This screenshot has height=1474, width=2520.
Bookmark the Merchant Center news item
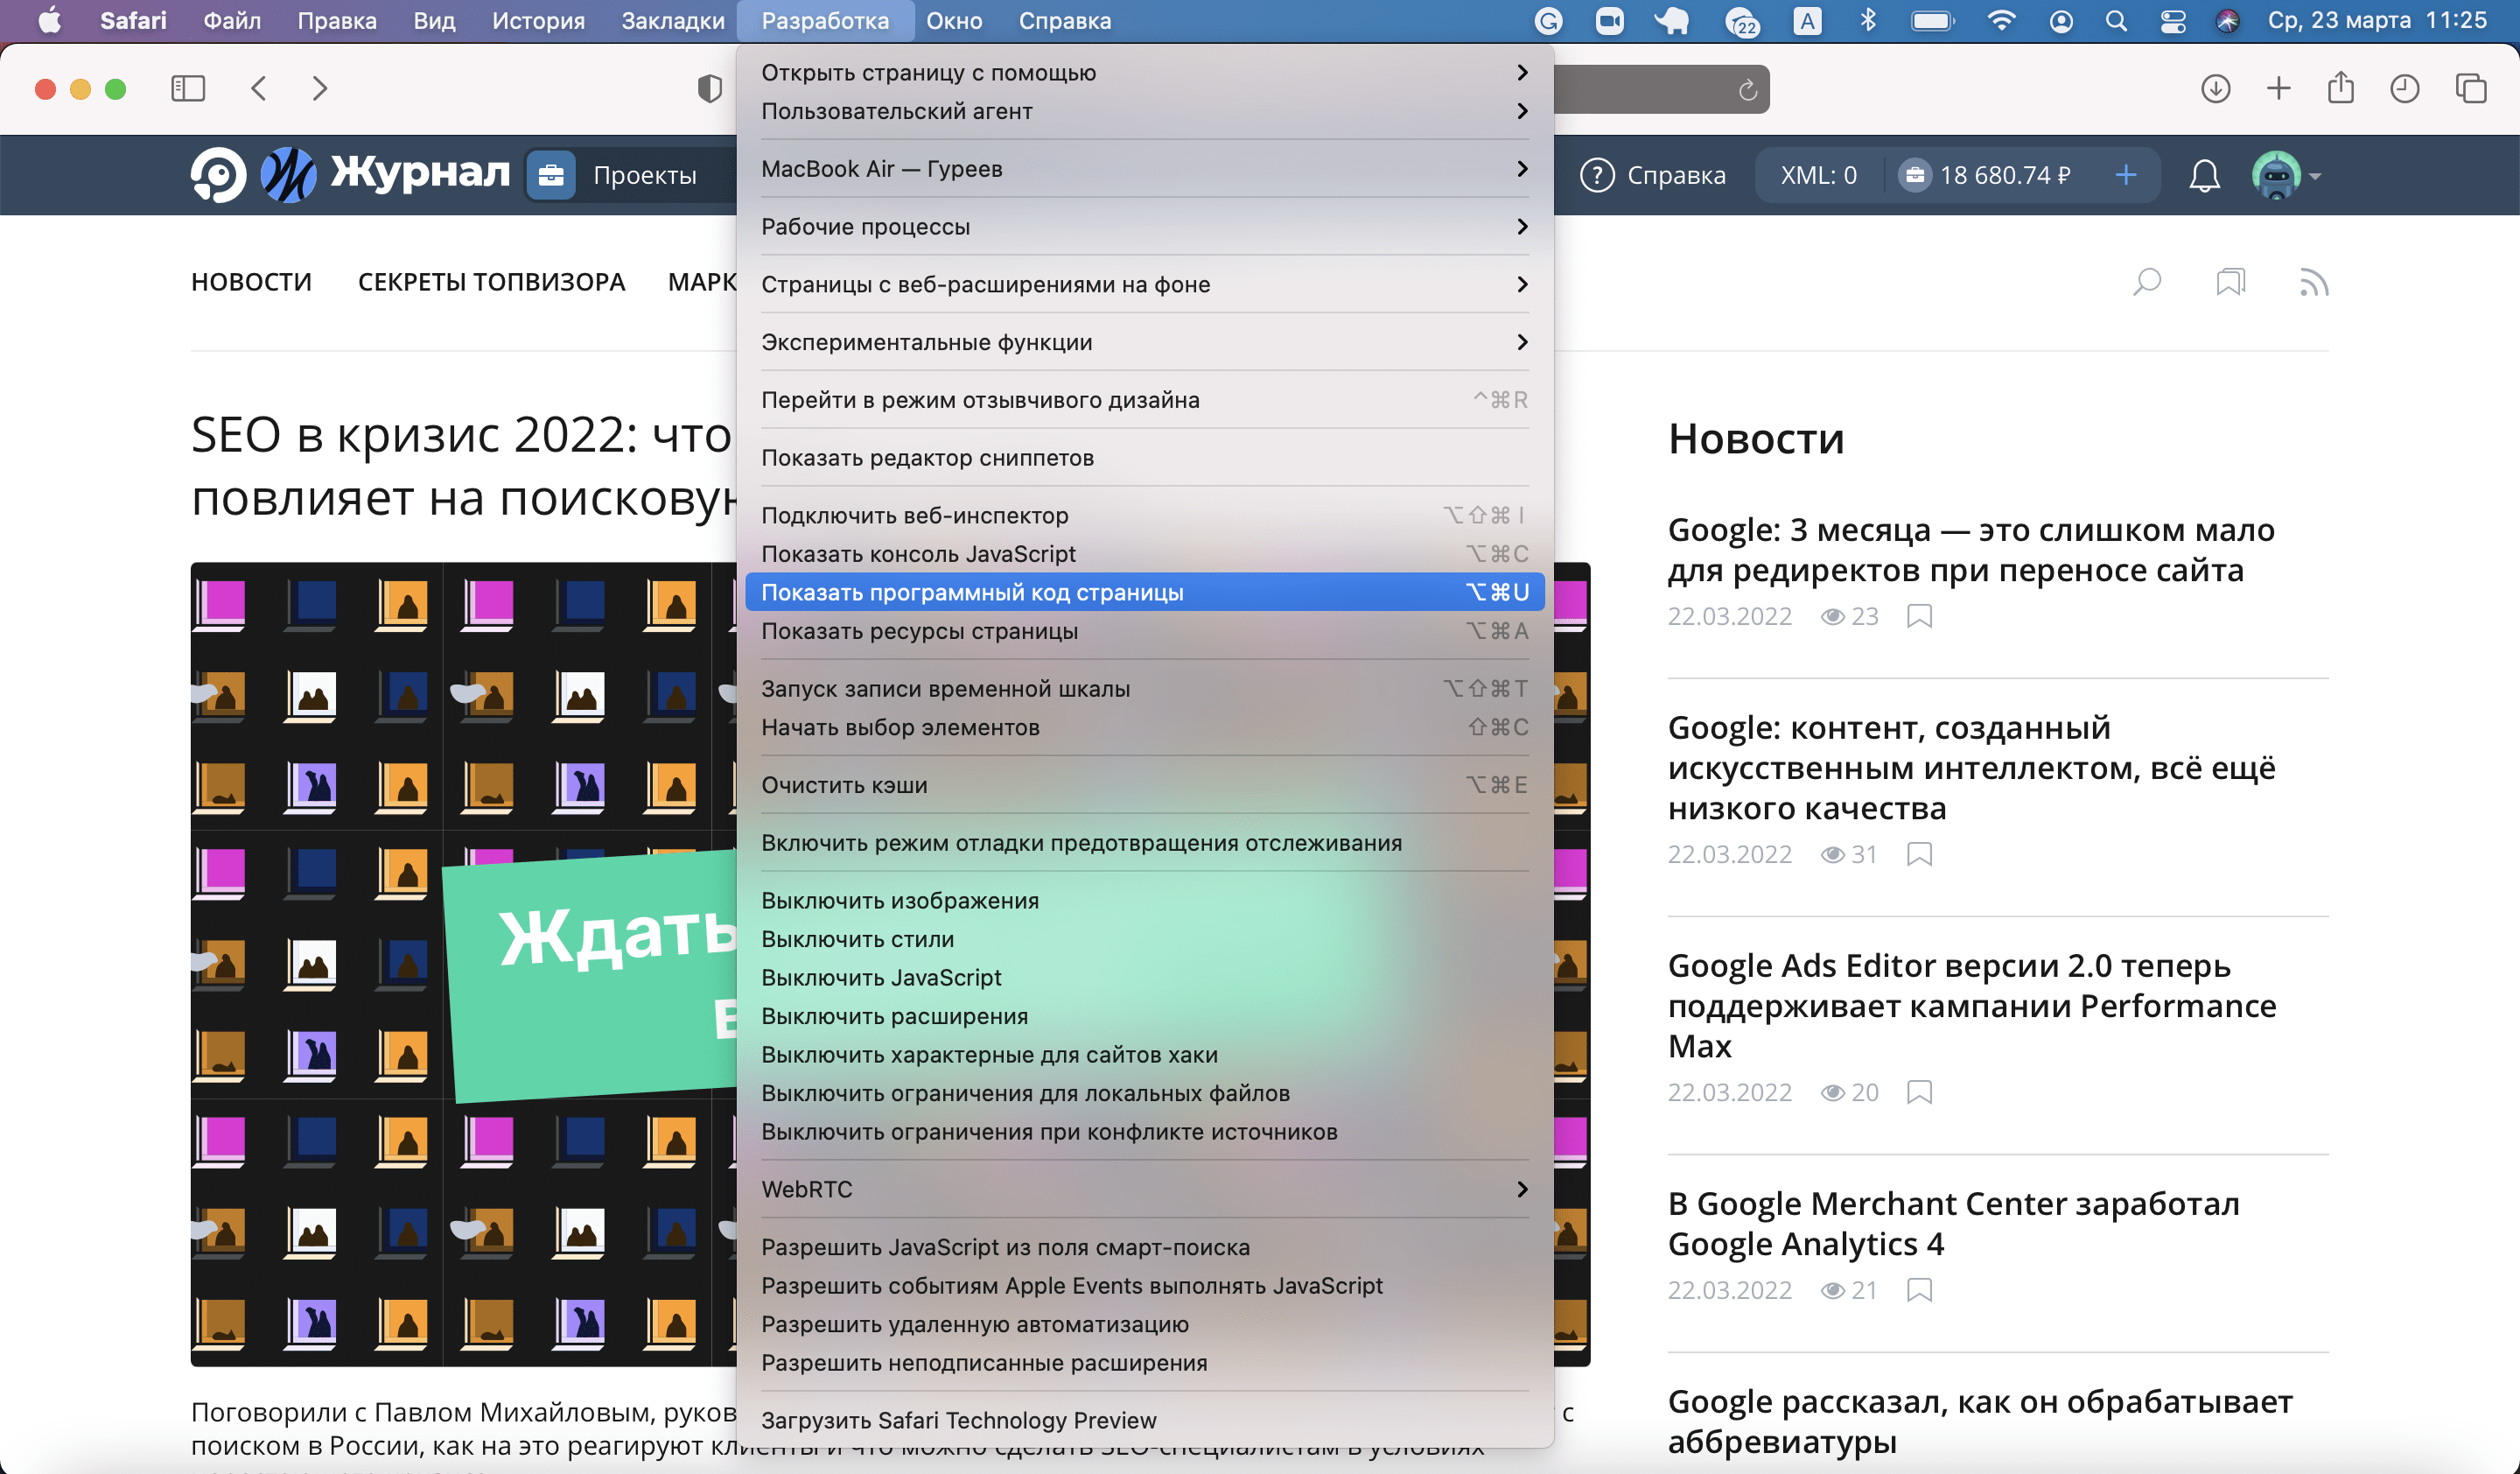[x=1919, y=1290]
